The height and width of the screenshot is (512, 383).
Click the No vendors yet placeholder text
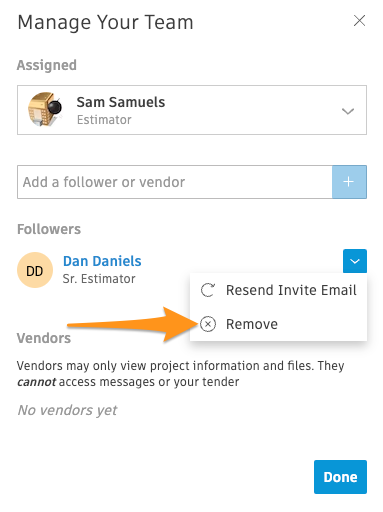[x=68, y=410]
